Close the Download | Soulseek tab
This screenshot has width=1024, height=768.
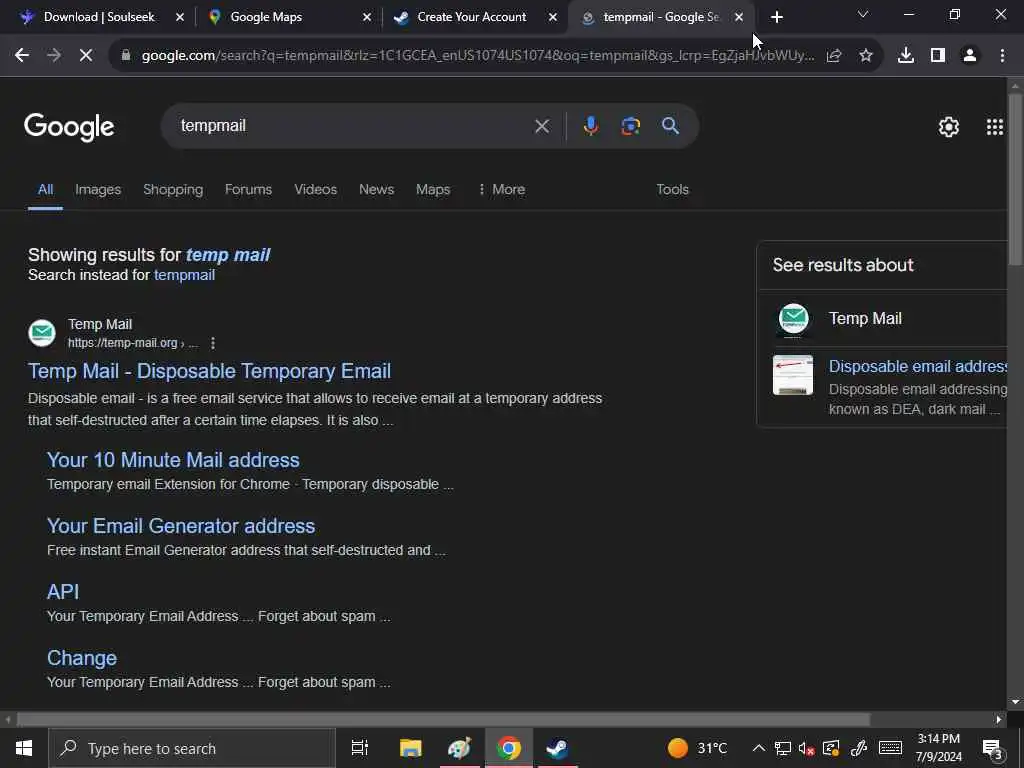point(180,17)
